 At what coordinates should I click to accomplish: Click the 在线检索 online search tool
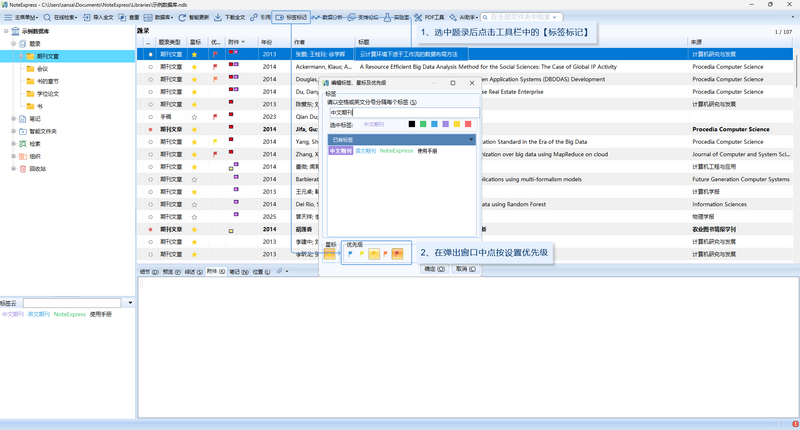[60, 17]
